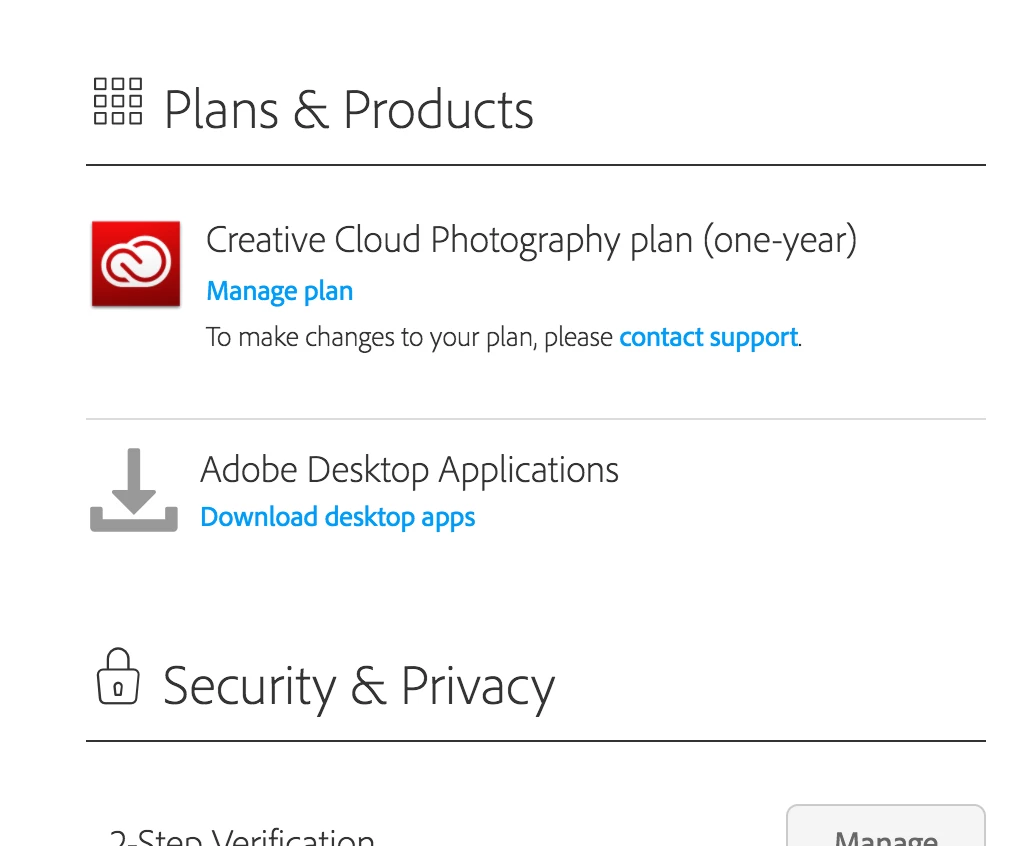Viewport: 1024px width, 846px height.
Task: Click the Security & Privacy heading text
Action: [x=358, y=686]
